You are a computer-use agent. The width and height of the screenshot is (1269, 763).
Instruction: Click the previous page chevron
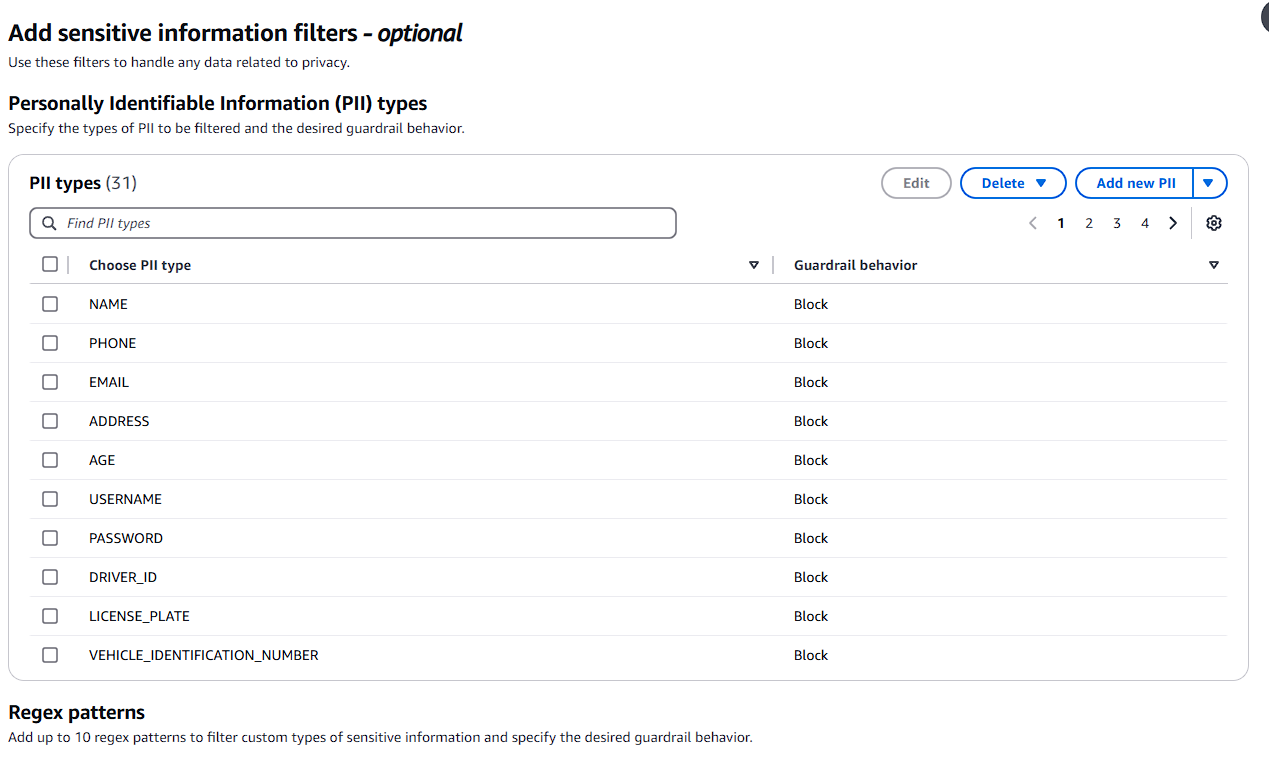[x=1033, y=223]
